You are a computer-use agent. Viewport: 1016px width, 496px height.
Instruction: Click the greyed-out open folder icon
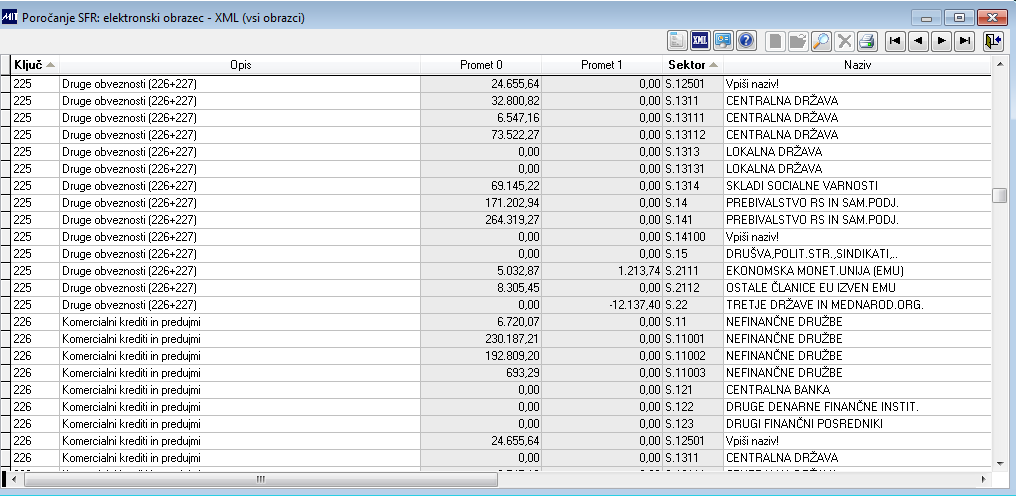[798, 41]
